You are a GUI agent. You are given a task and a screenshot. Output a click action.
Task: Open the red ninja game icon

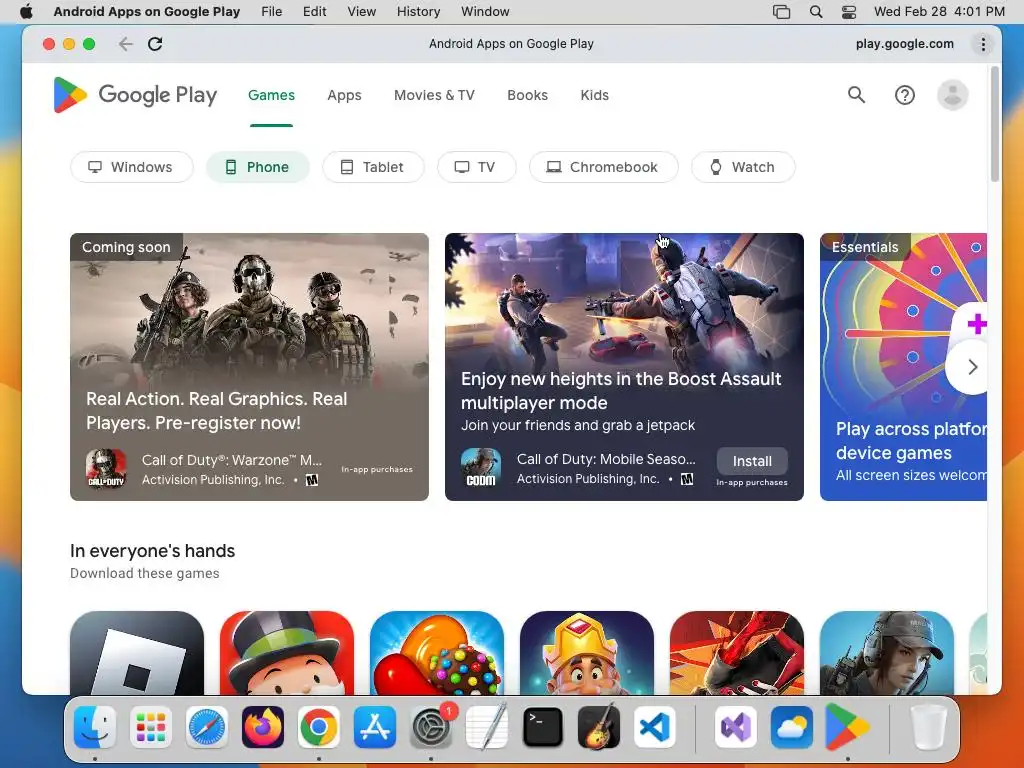tap(737, 652)
